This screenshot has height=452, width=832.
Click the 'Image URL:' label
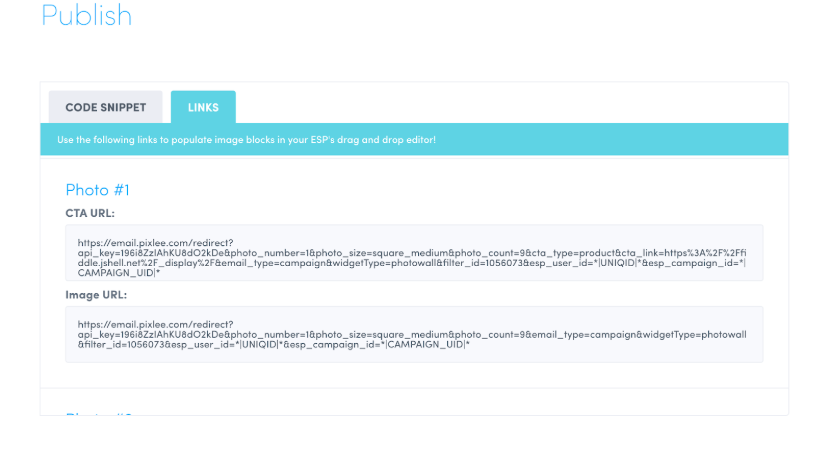coord(96,295)
